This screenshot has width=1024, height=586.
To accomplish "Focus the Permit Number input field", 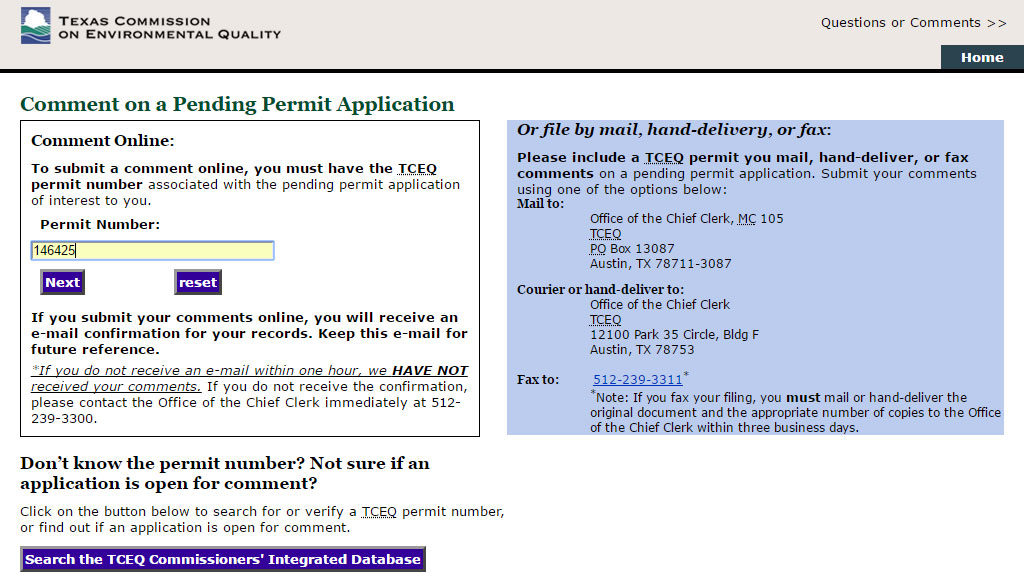I will pos(152,250).
